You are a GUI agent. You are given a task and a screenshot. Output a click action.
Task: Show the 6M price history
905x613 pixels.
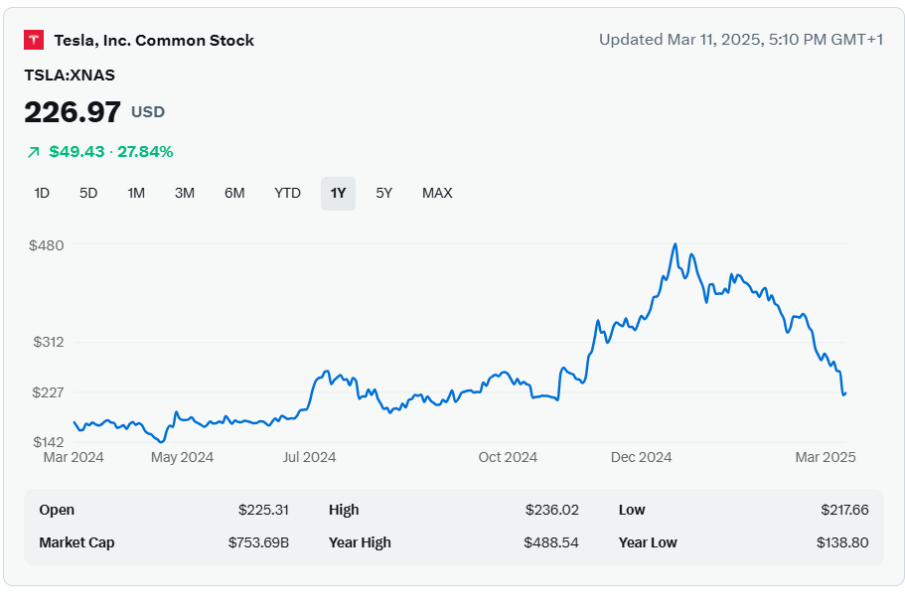coord(234,193)
